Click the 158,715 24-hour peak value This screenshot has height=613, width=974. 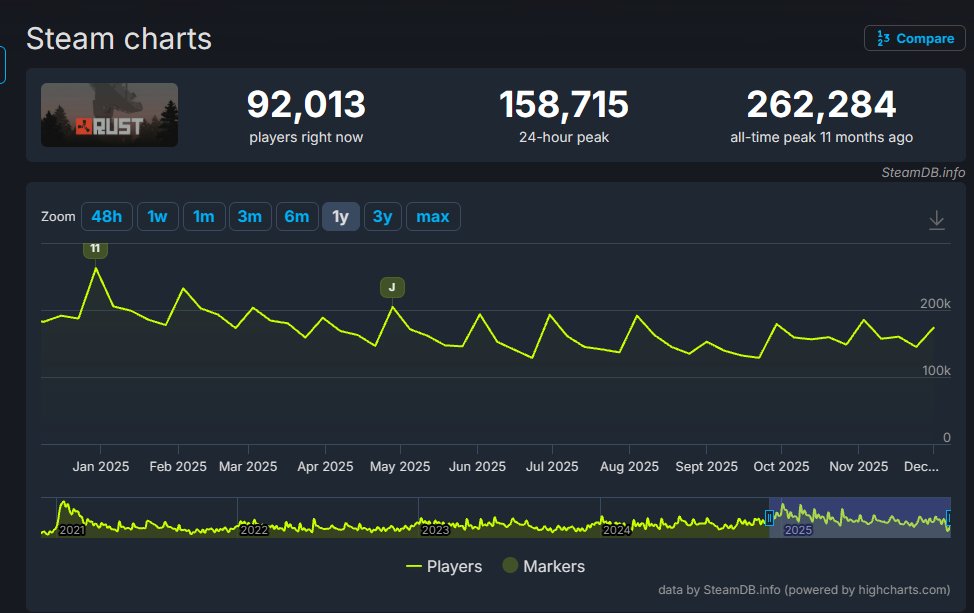(564, 104)
